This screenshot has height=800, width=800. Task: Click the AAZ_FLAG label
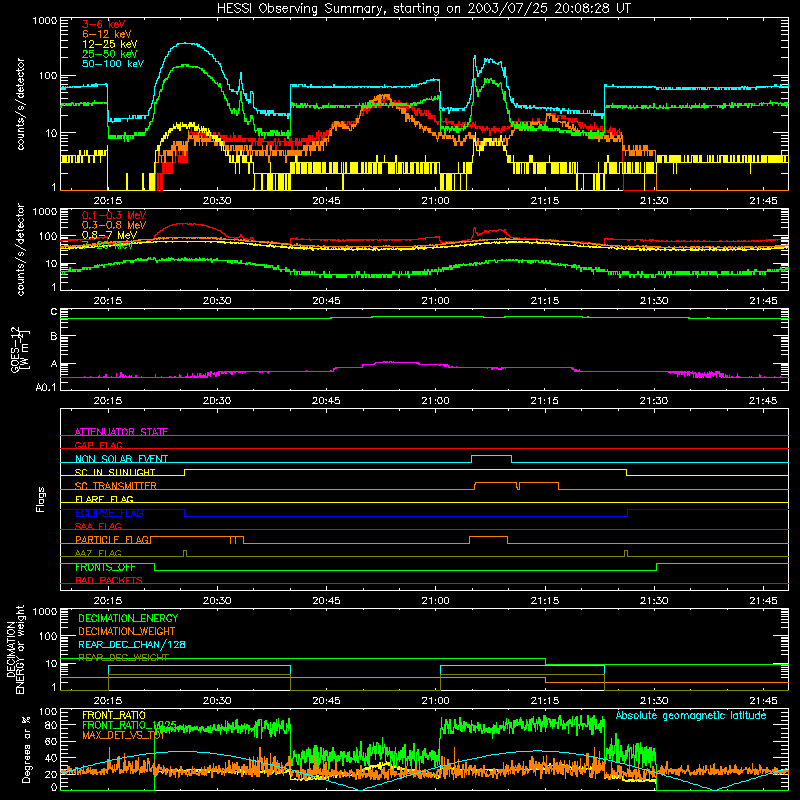[x=98, y=553]
